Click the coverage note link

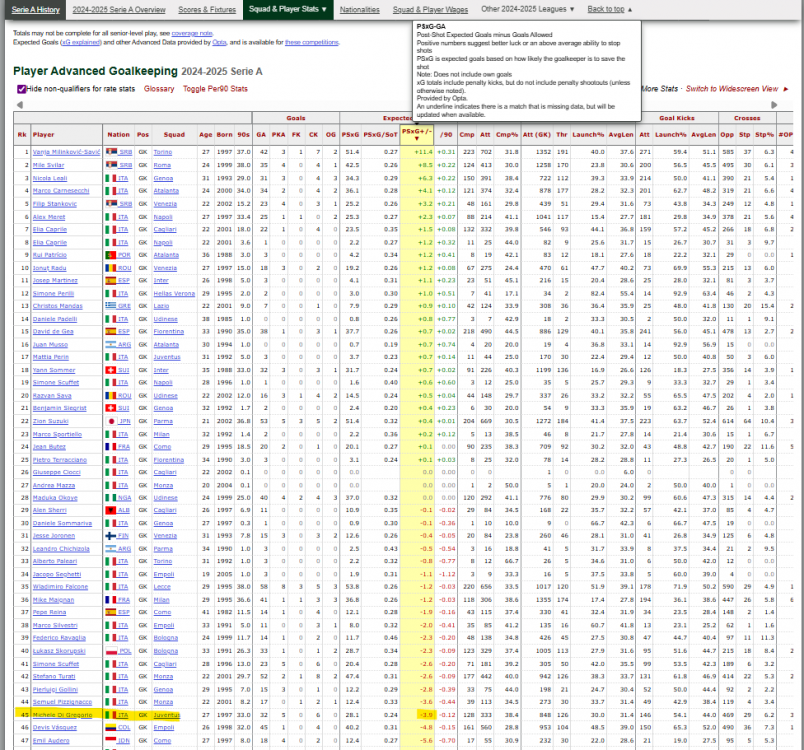(192, 33)
